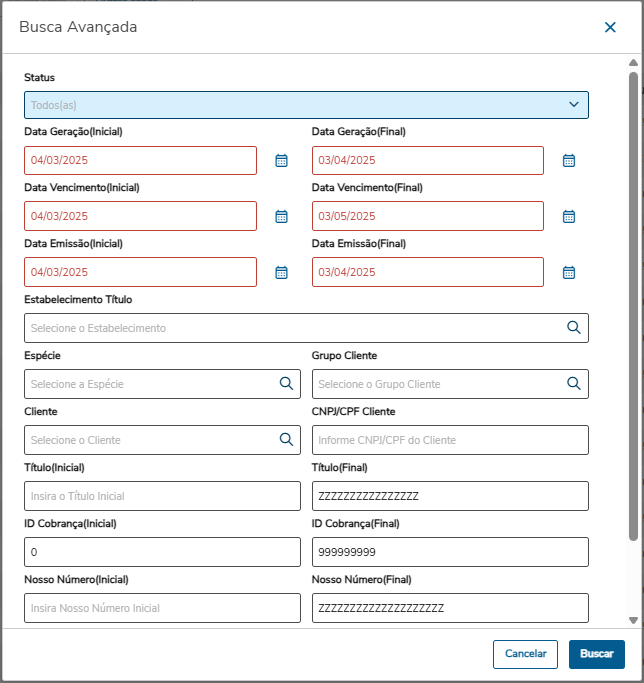Open calendar for Data Vencimento(Inicial)
This screenshot has width=644, height=683.
click(281, 216)
